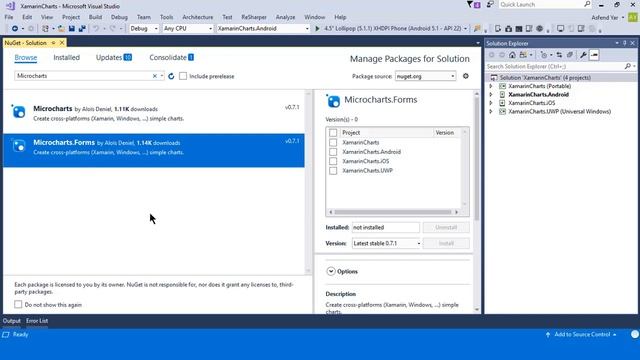This screenshot has width=640, height=360.
Task: Open the Error List tab
Action: click(37, 321)
